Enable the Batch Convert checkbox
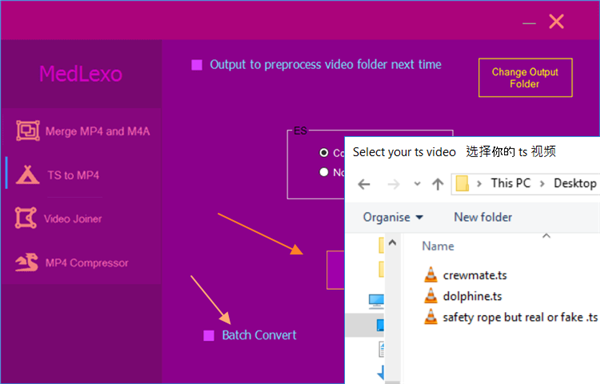 [x=209, y=335]
